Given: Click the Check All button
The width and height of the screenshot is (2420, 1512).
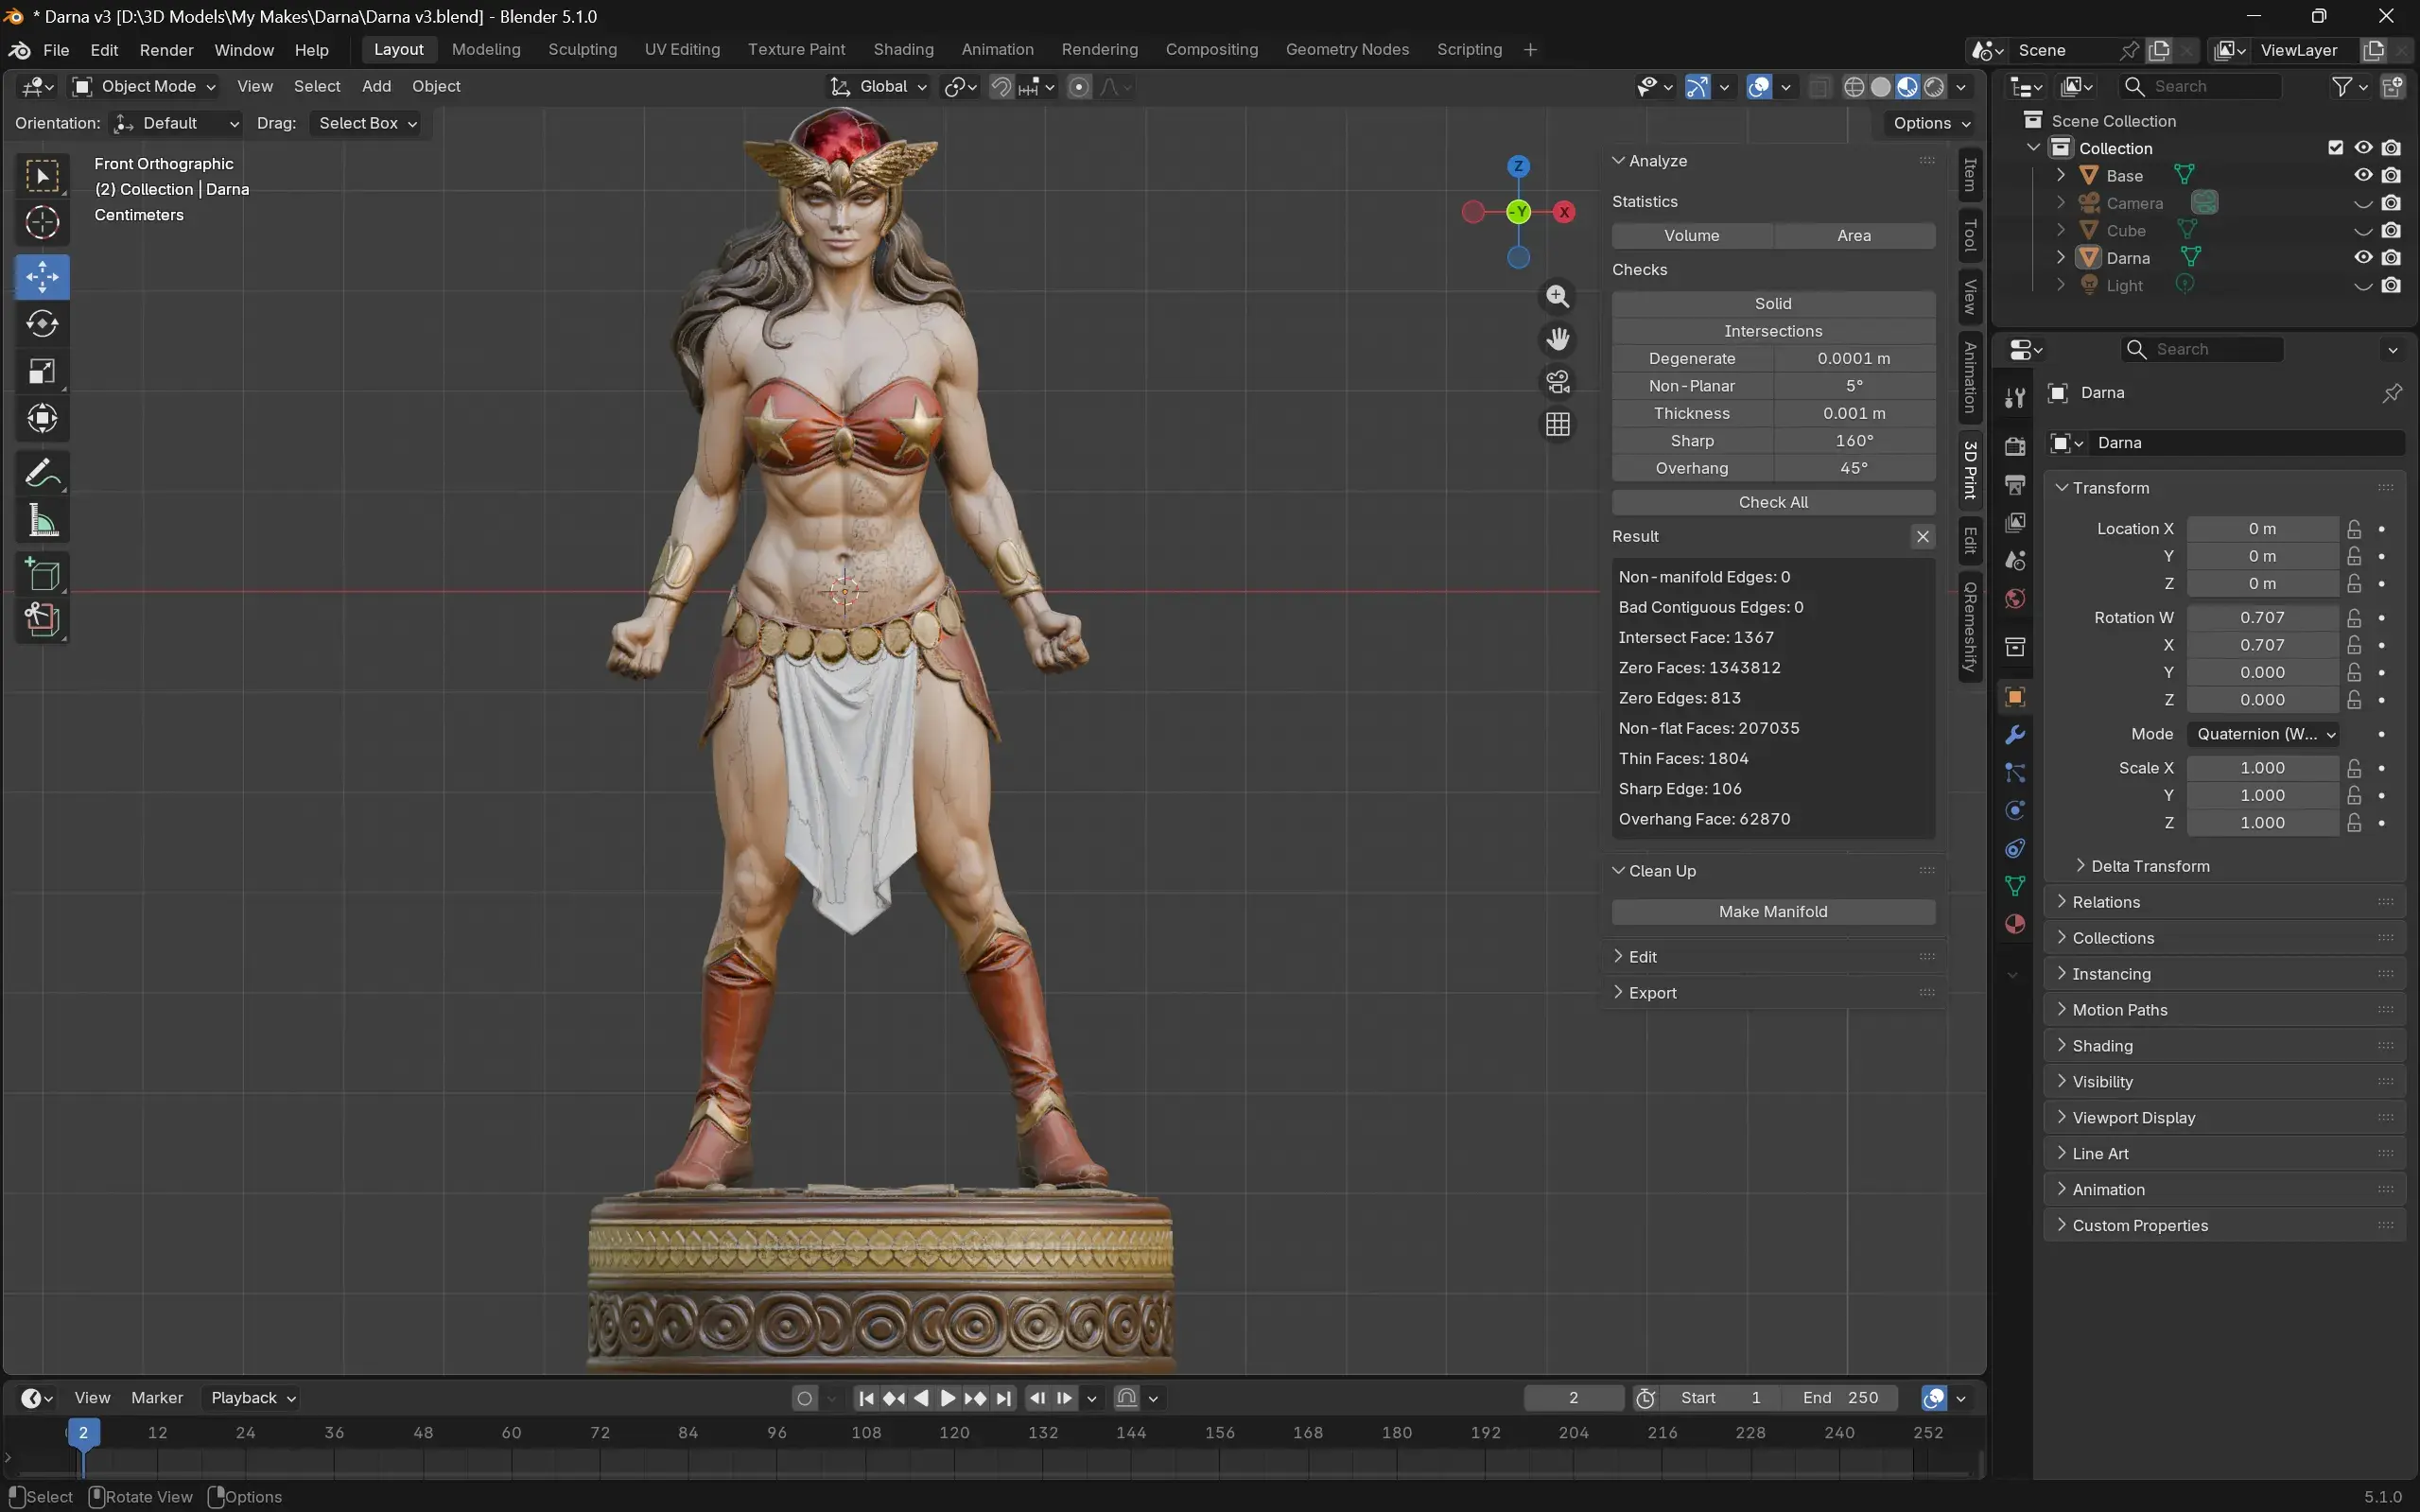Looking at the screenshot, I should pyautogui.click(x=1773, y=502).
